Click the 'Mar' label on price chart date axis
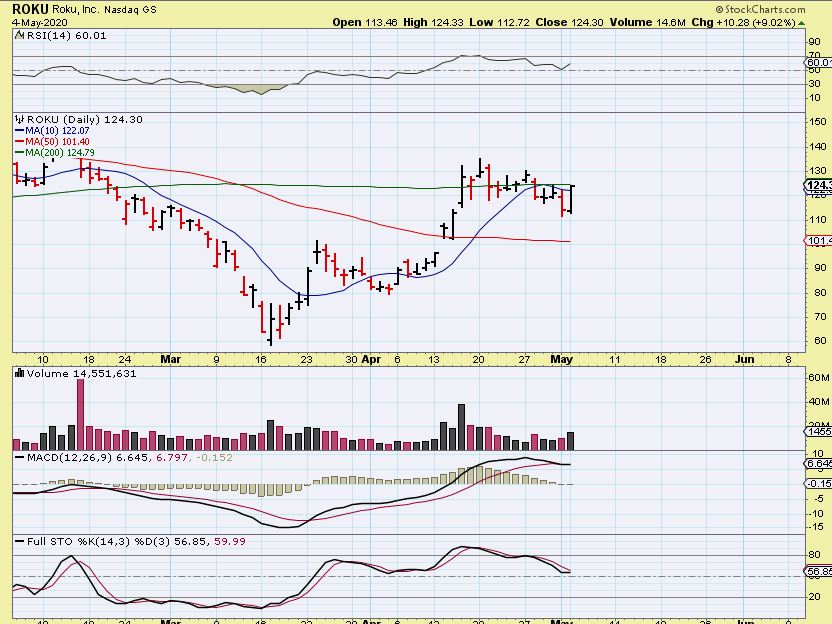832x624 pixels. pyautogui.click(x=170, y=359)
